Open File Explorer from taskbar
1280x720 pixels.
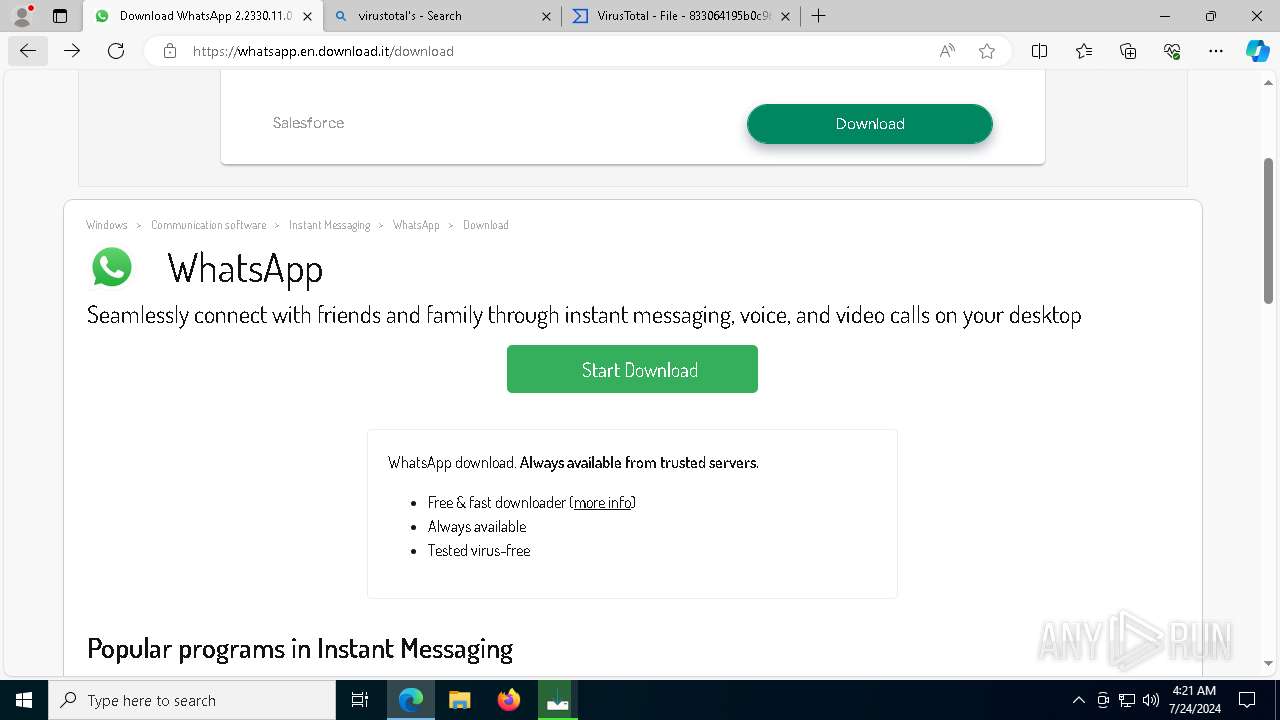[460, 700]
